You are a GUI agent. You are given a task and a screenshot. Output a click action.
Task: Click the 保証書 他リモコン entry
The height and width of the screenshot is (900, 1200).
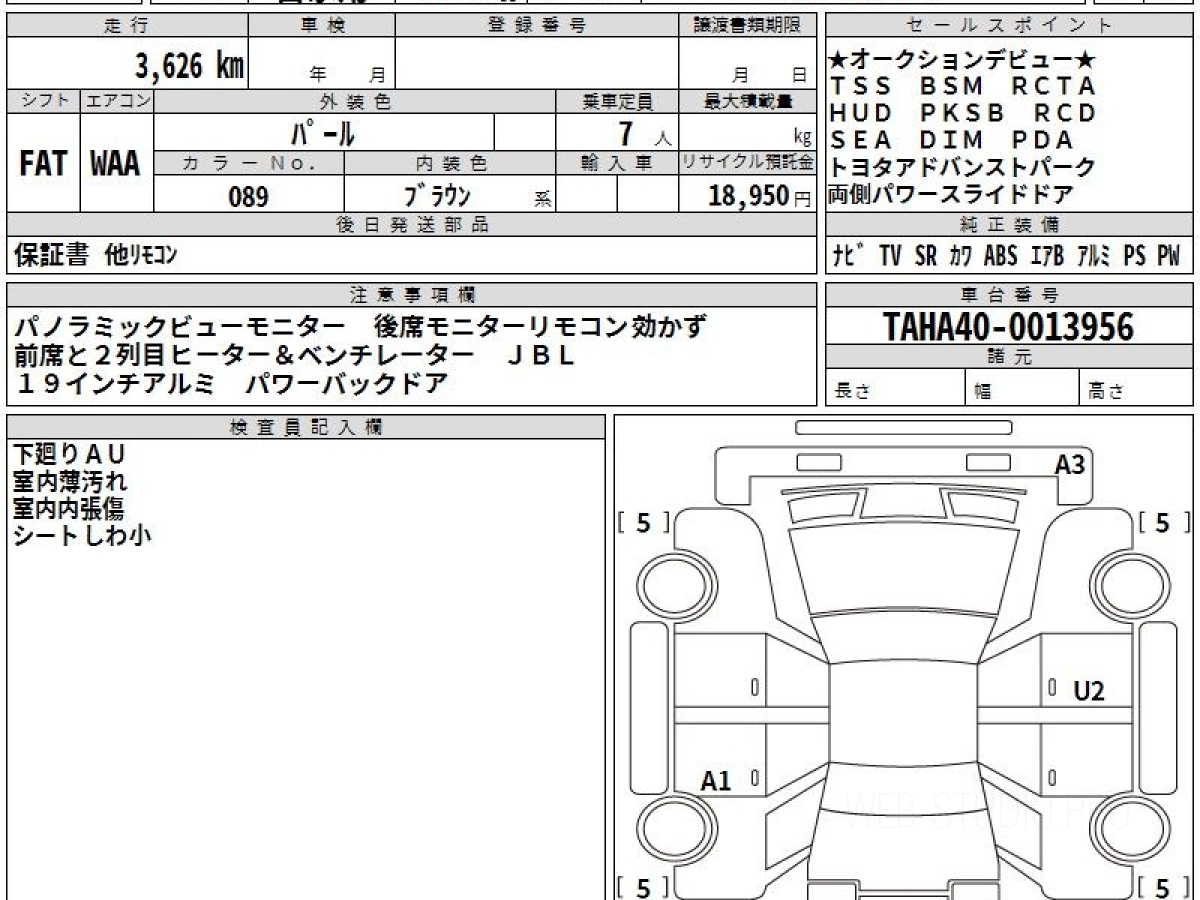[x=96, y=255]
